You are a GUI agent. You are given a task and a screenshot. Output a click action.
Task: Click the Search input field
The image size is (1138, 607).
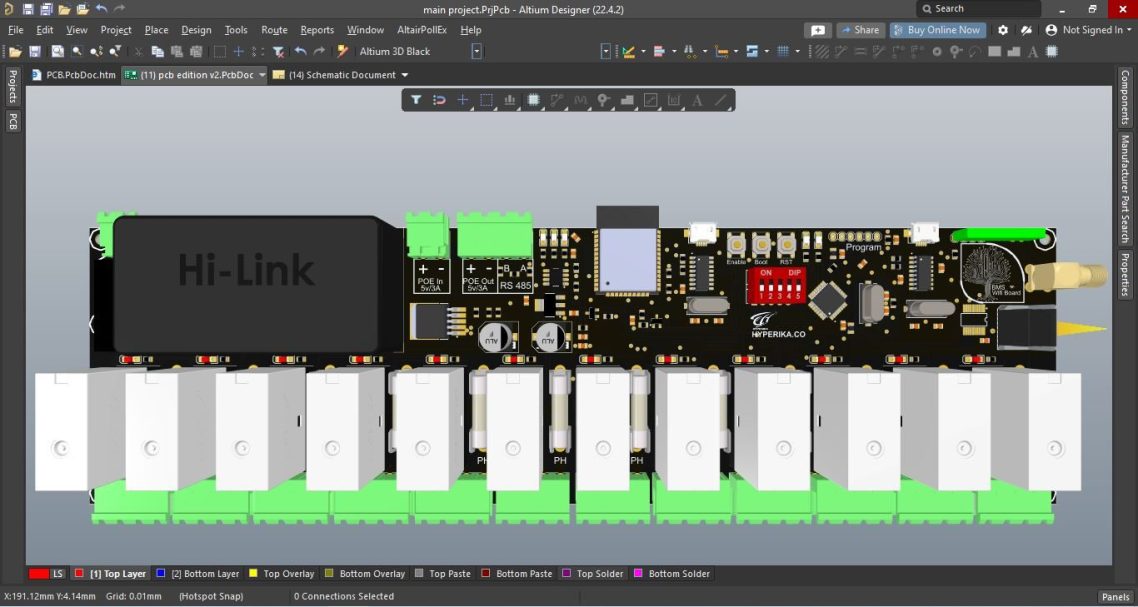click(x=978, y=9)
